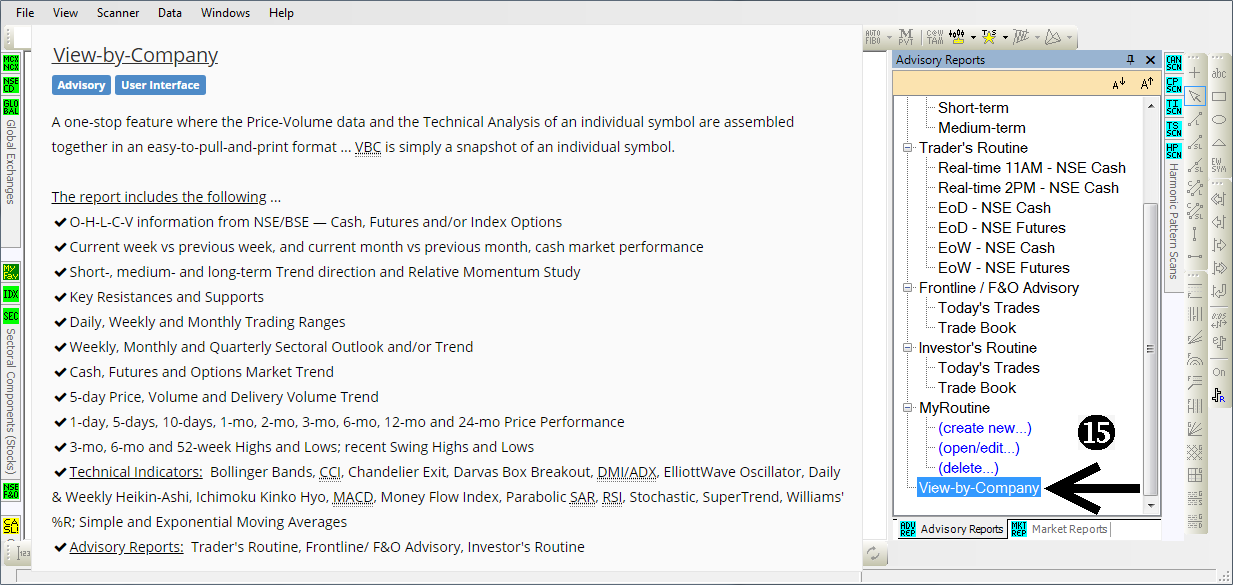
Task: Sort advisory reports A descending
Action: tap(1119, 84)
